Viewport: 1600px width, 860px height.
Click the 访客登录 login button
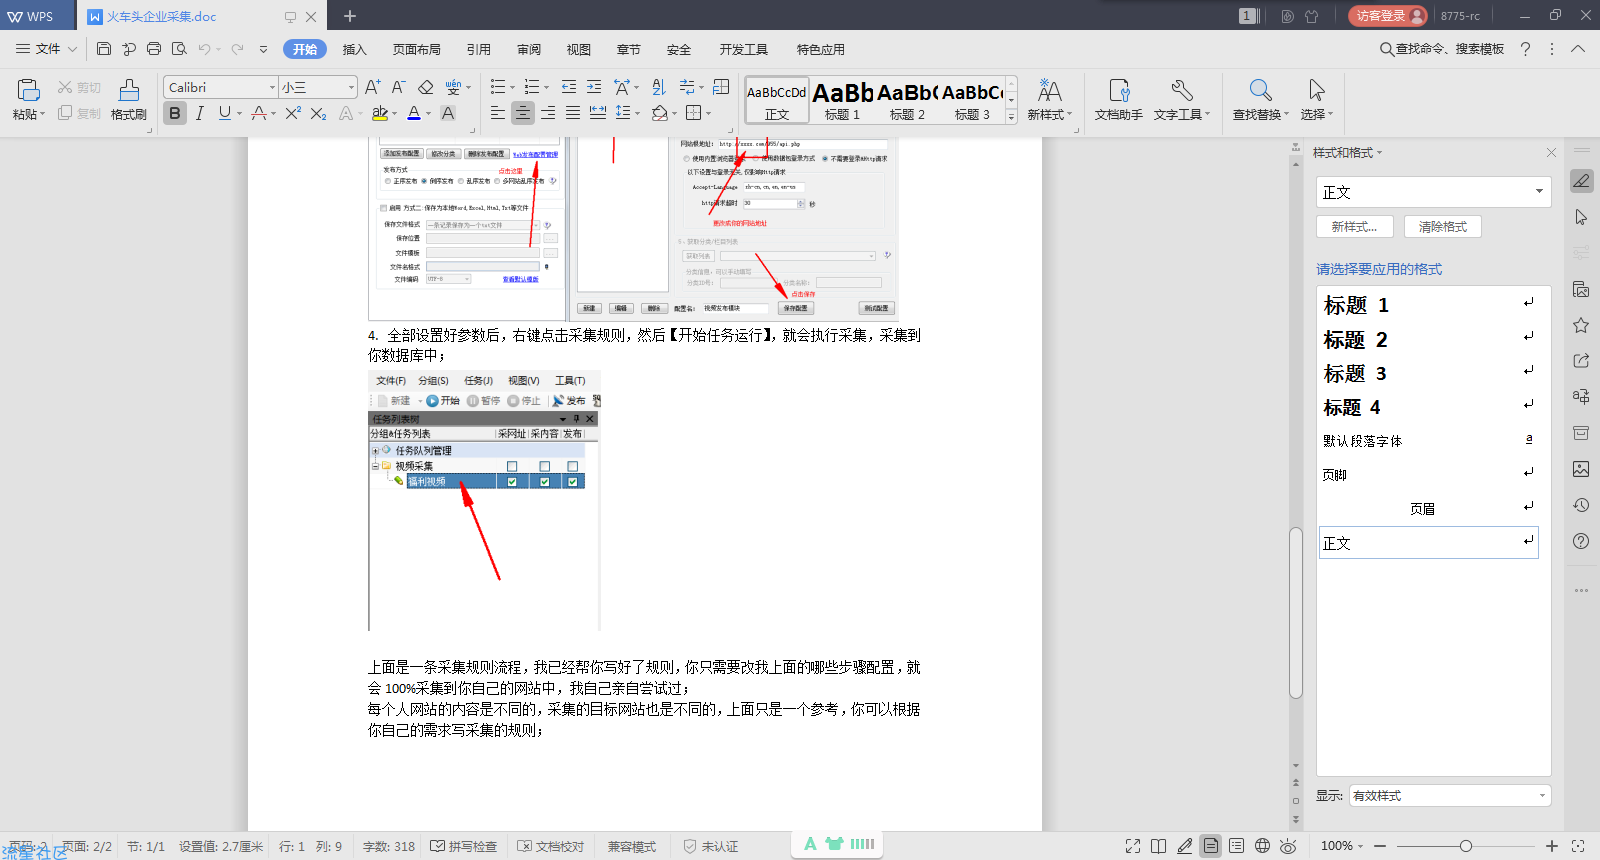pyautogui.click(x=1388, y=16)
